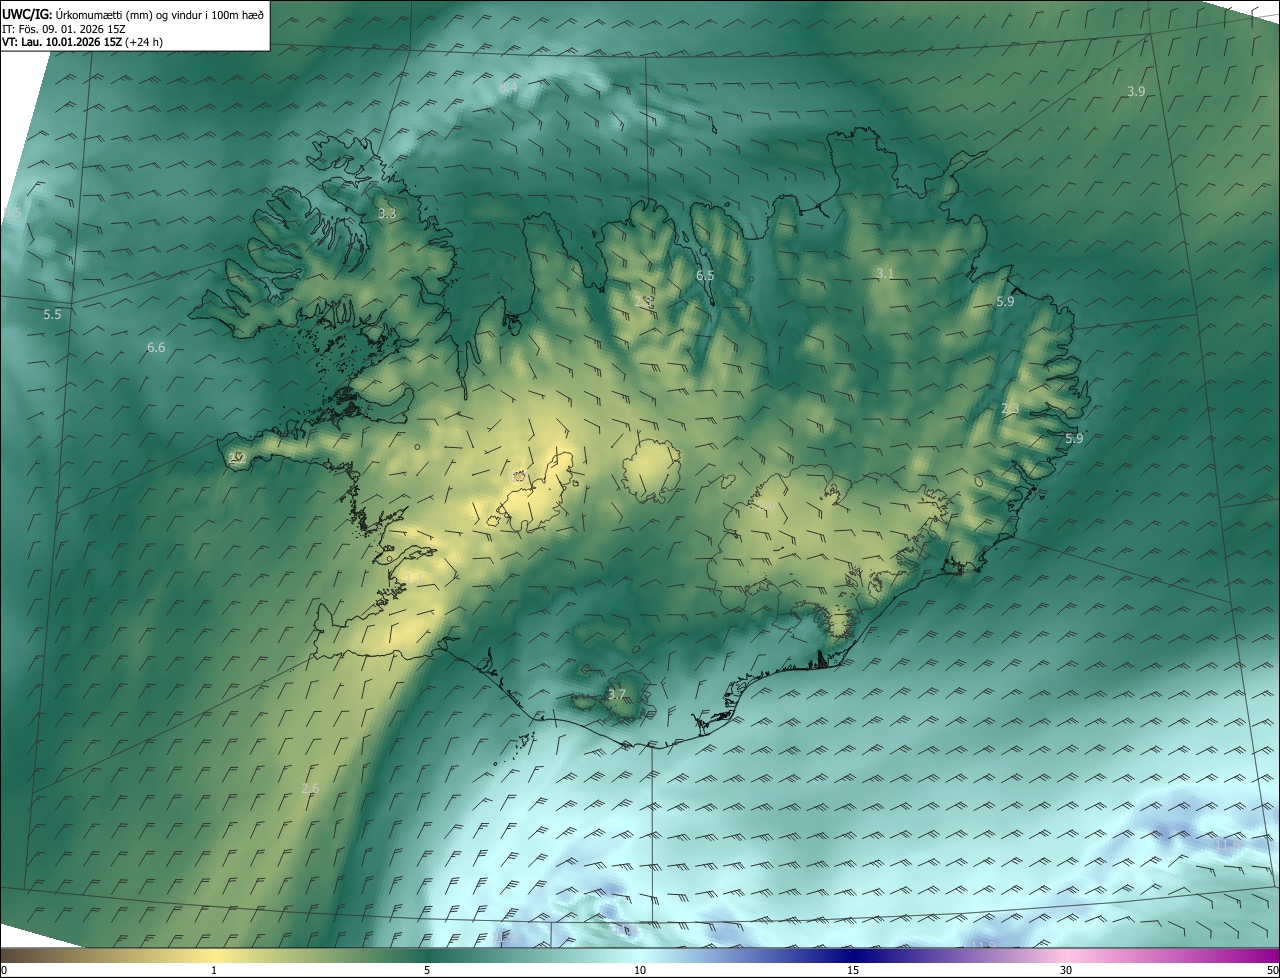
Task: Click the 10 tick on the color scale
Action: point(640,970)
